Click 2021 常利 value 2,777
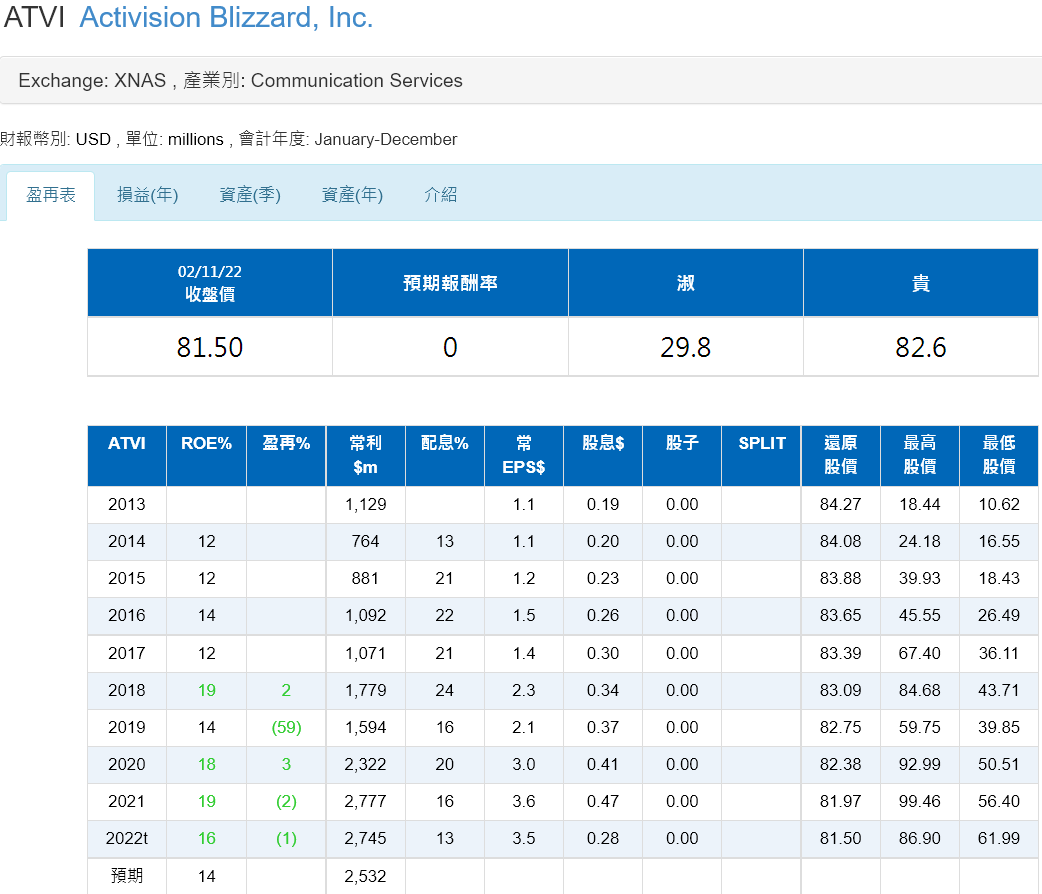The height and width of the screenshot is (894, 1042). [365, 802]
